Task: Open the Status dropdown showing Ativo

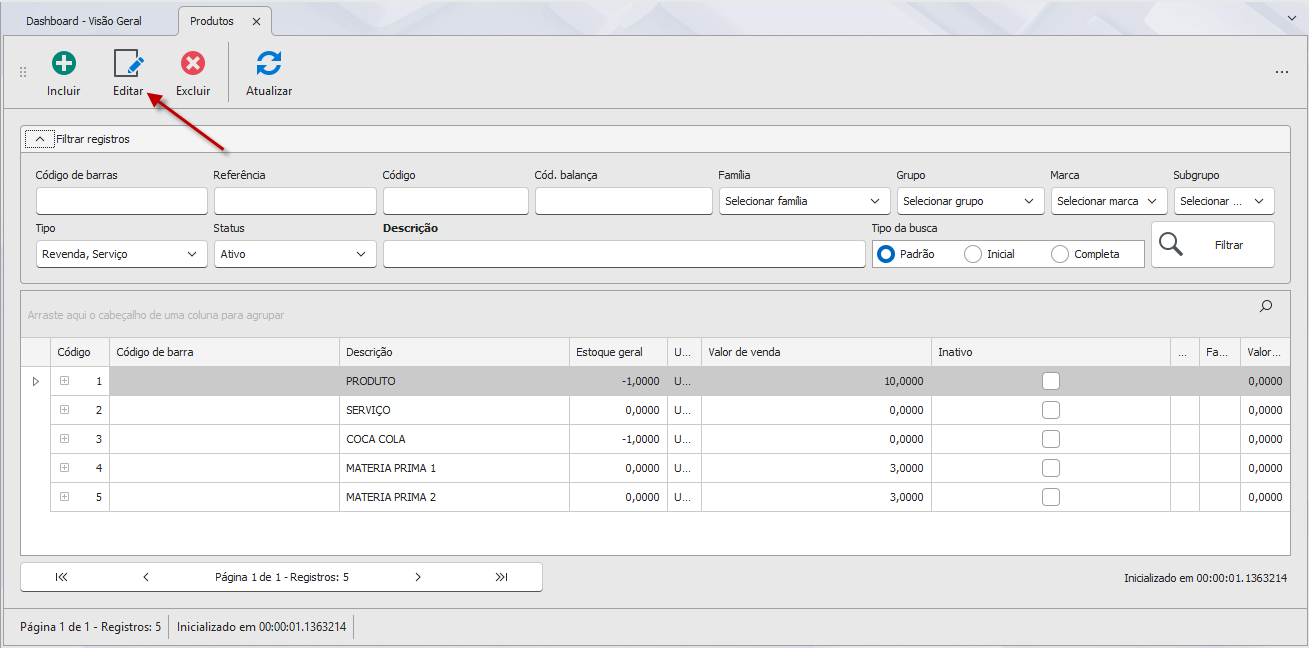Action: tap(295, 254)
